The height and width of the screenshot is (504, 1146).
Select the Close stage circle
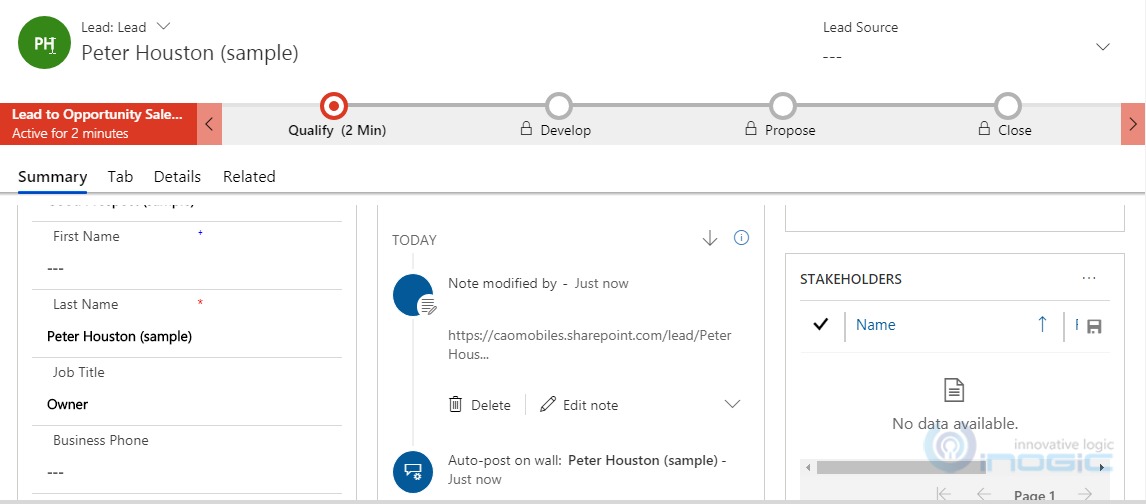coord(1008,106)
